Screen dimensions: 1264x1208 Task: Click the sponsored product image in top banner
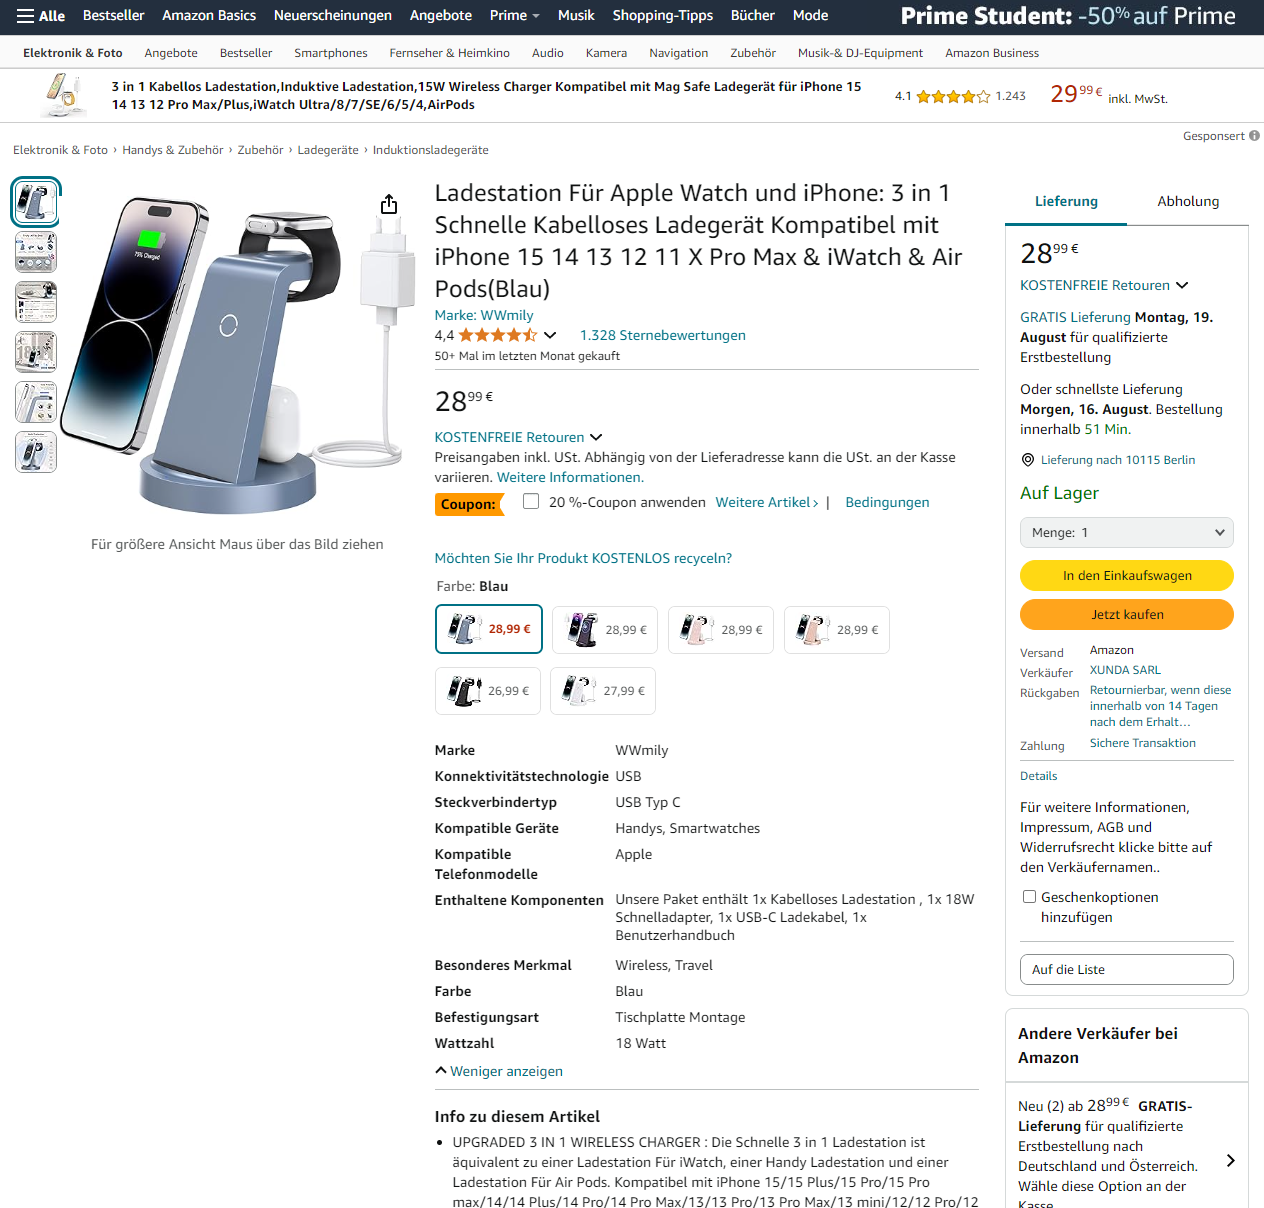pyautogui.click(x=62, y=96)
